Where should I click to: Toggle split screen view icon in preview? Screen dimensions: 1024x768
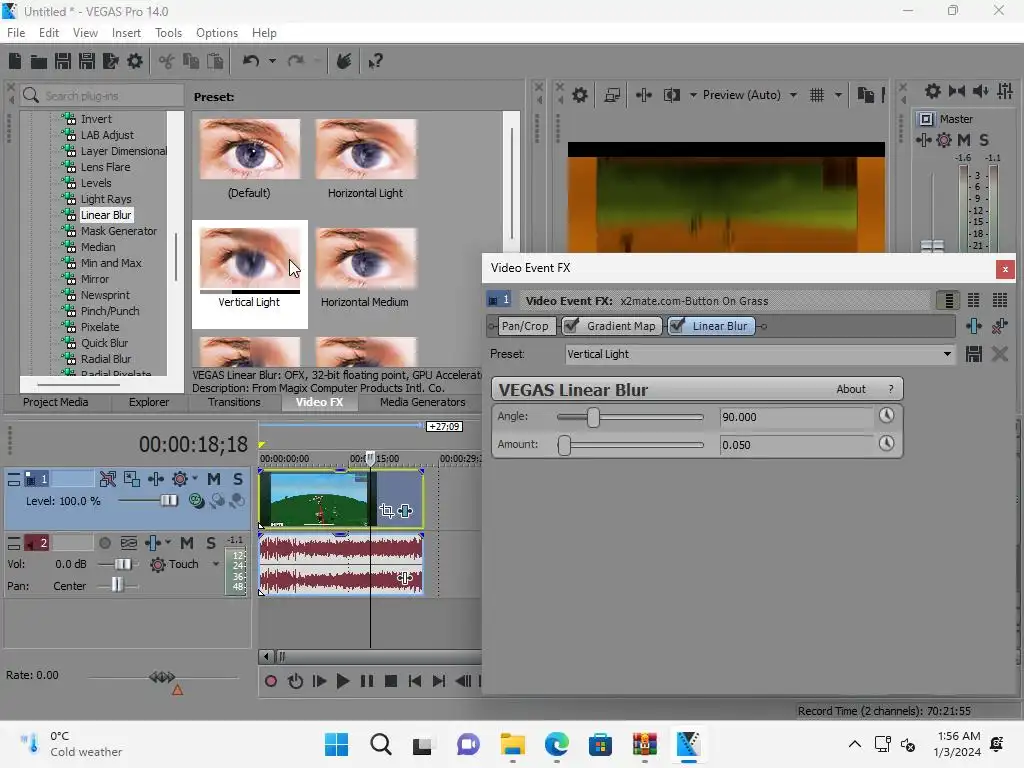(671, 95)
